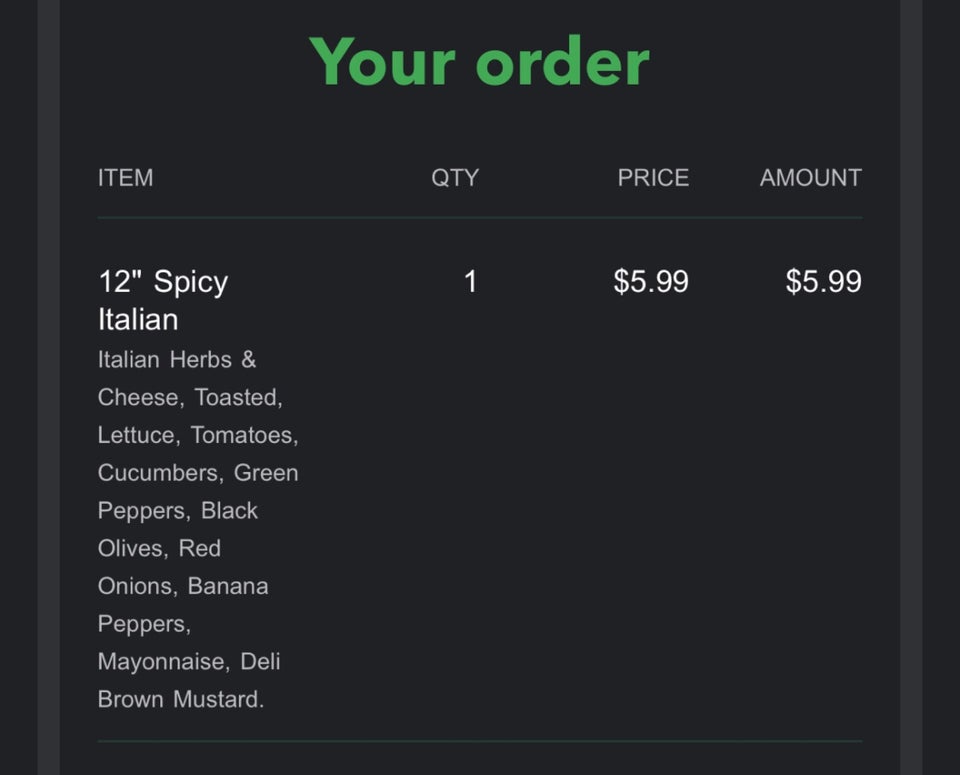
Task: Click the word "Italian" under 12" Spicy
Action: tap(138, 320)
